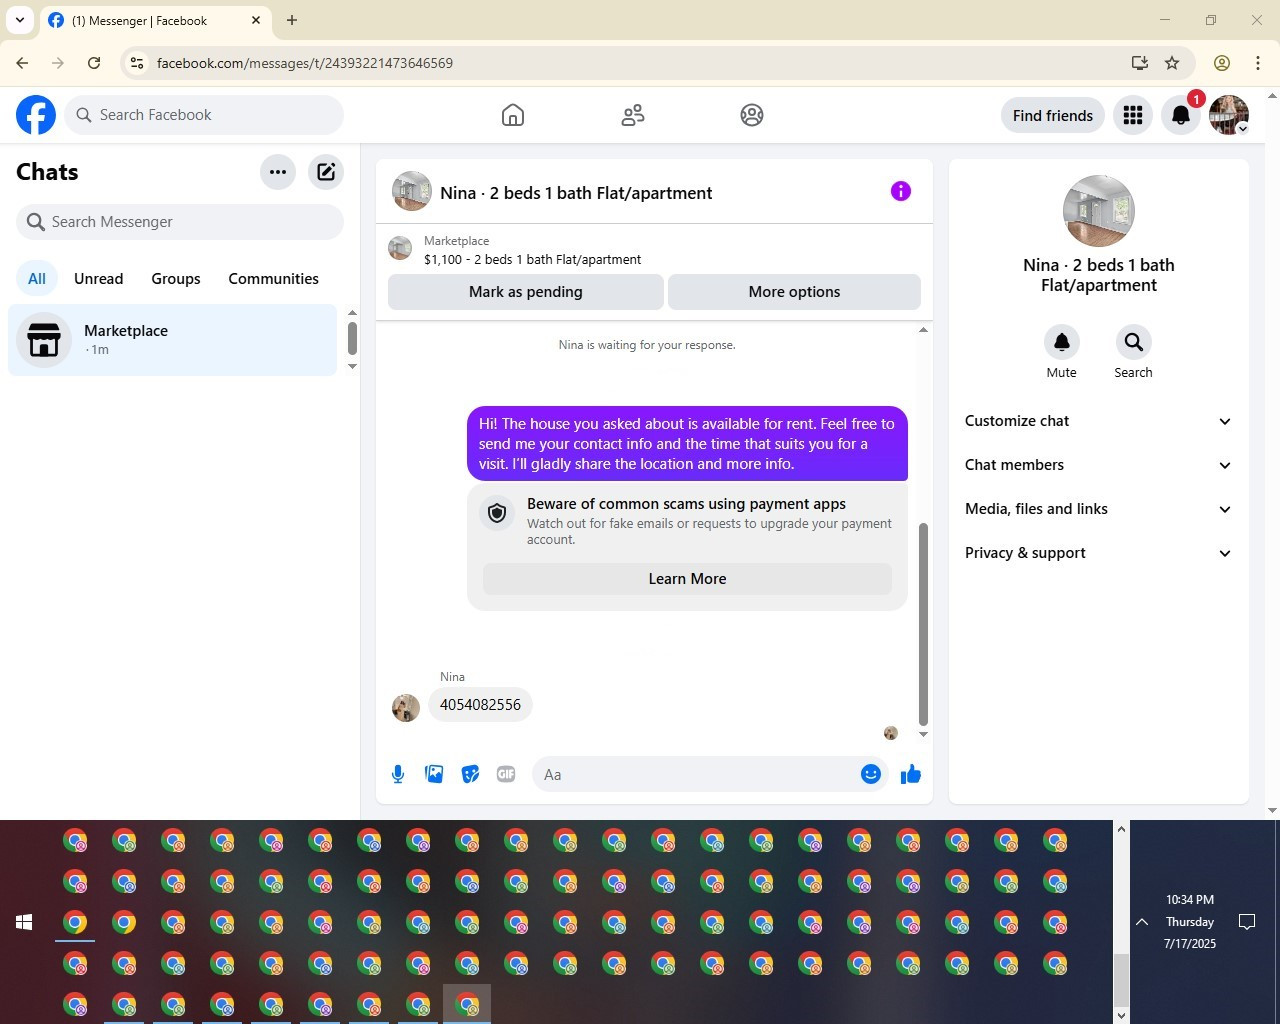Image resolution: width=1280 pixels, height=1024 pixels.
Task: Select the message 4054082556
Action: tap(480, 705)
